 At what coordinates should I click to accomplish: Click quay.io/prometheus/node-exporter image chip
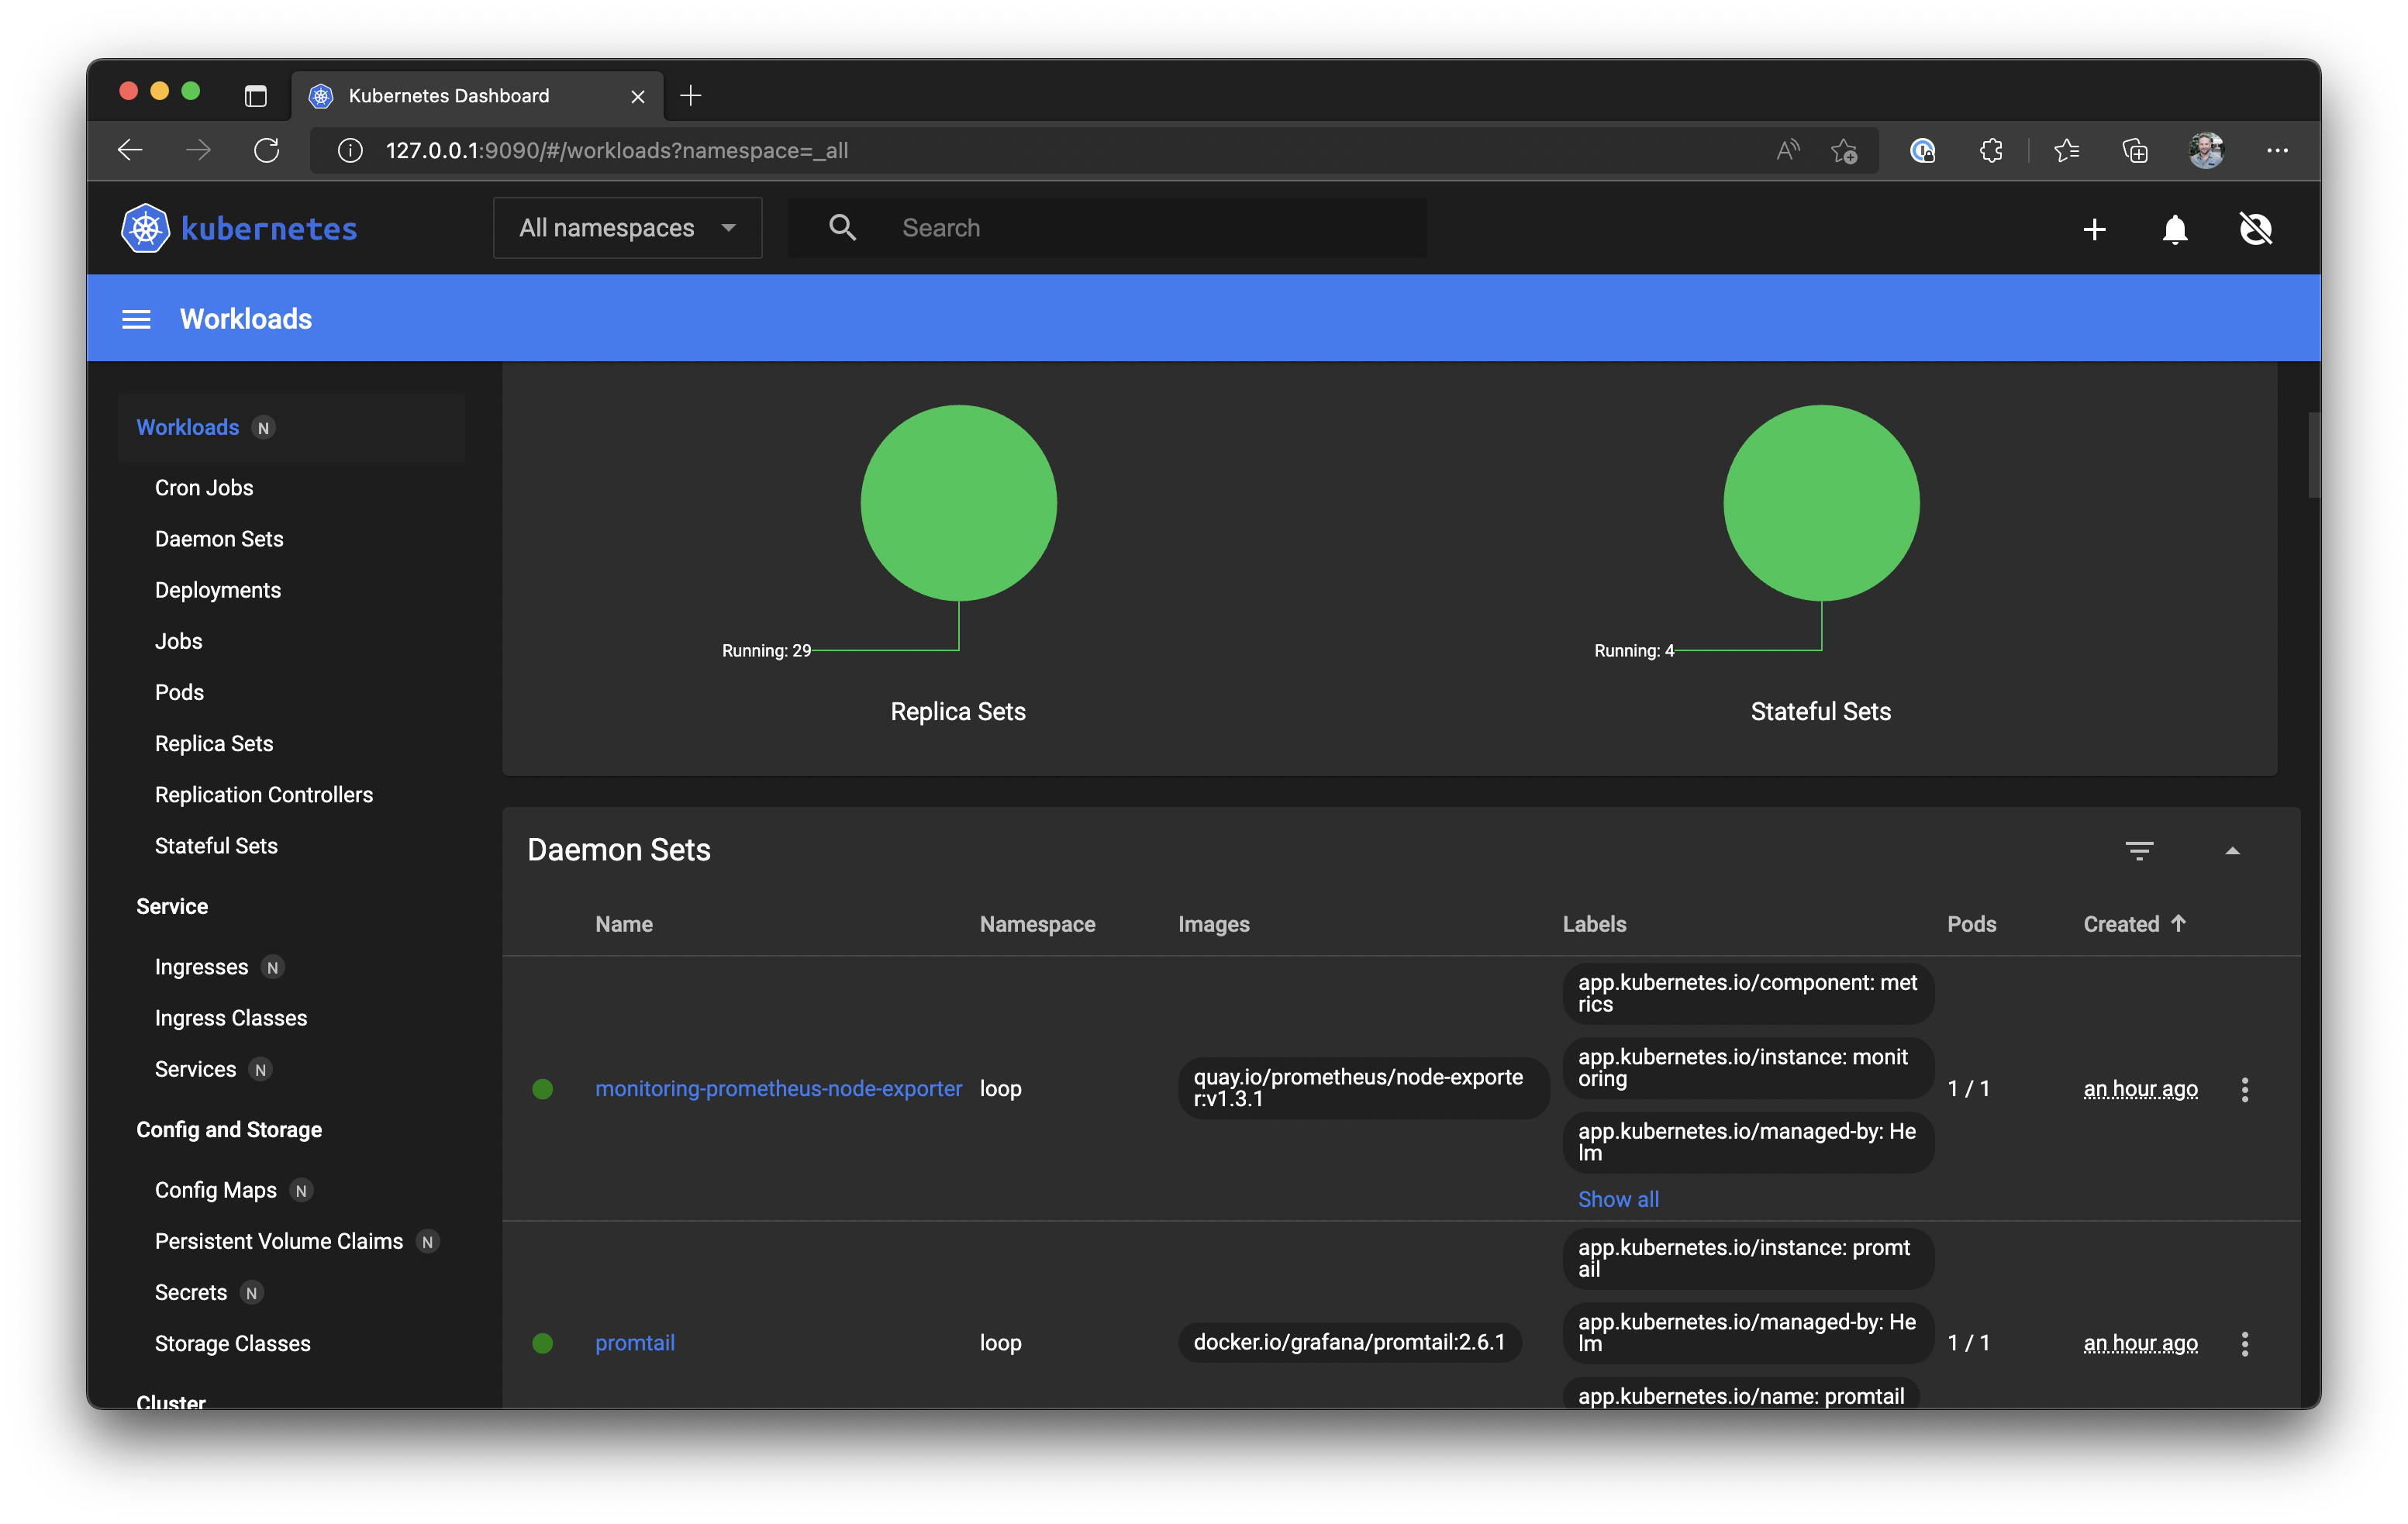tap(1362, 1088)
